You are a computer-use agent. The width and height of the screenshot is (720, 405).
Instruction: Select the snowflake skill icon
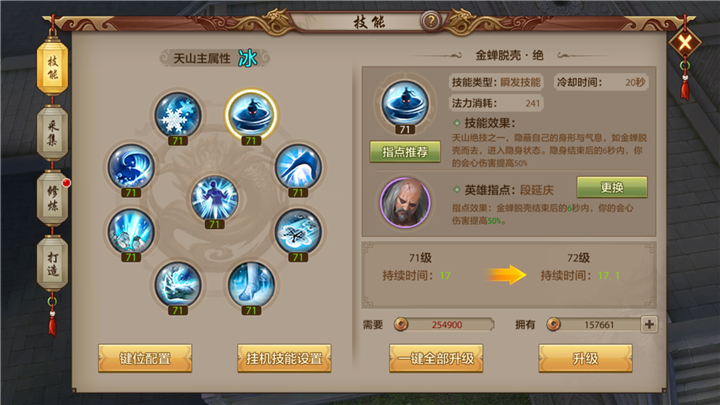178,115
